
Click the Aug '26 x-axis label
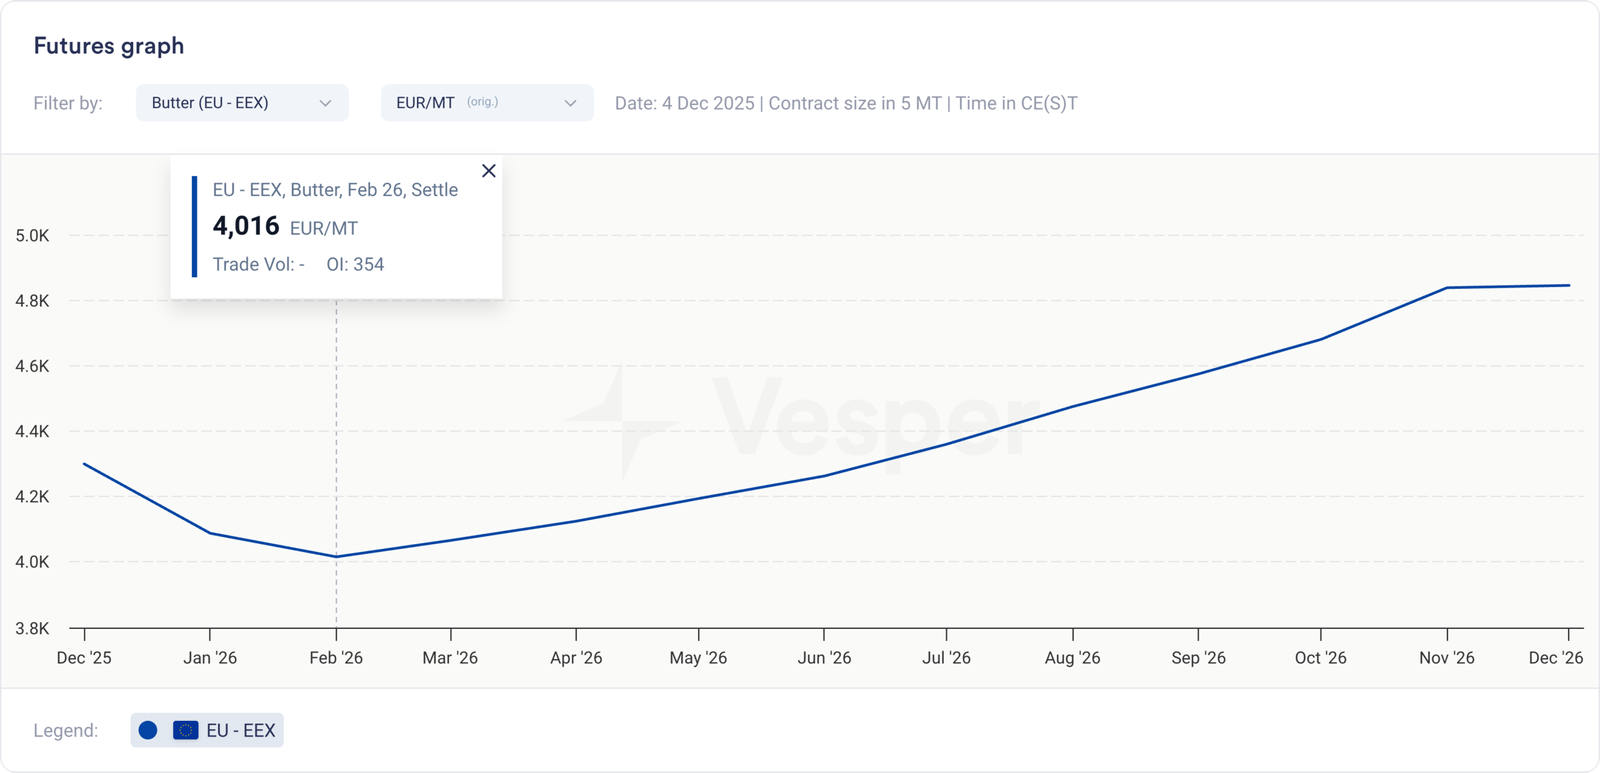coord(1072,658)
